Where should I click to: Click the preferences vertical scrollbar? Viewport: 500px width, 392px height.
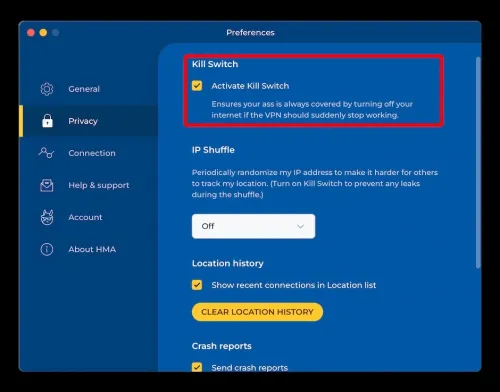coord(478,162)
